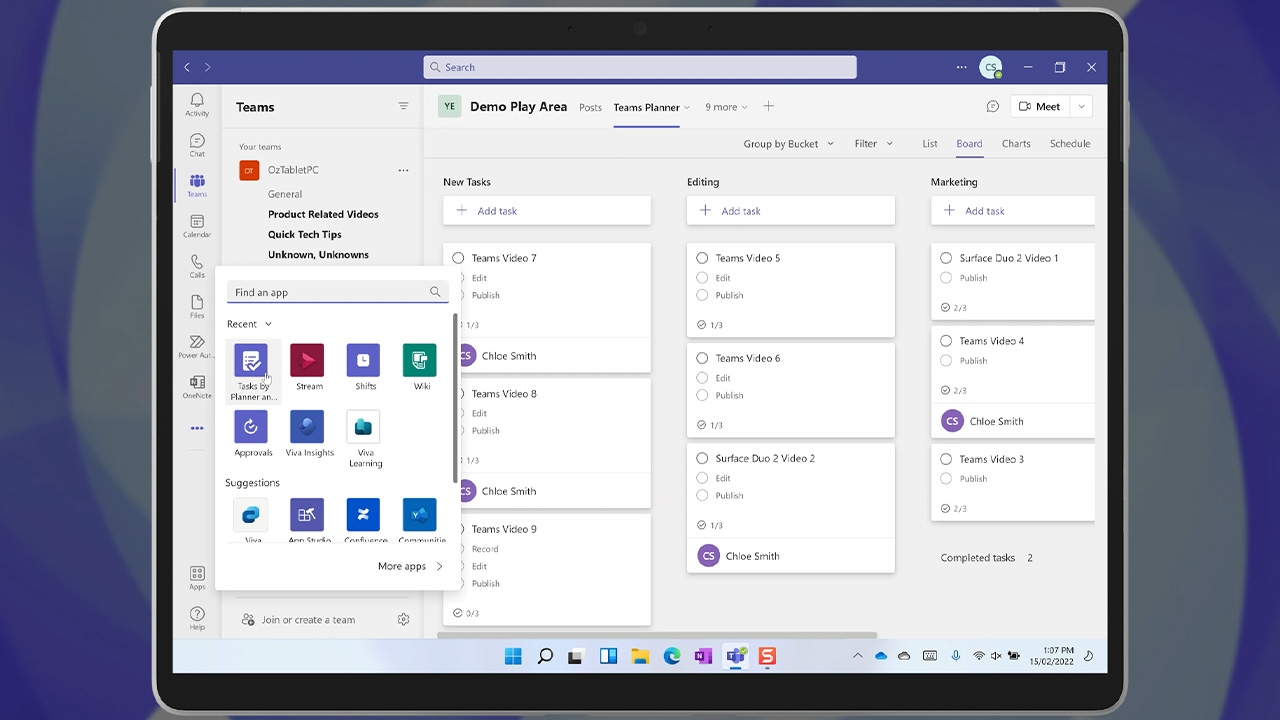Image resolution: width=1280 pixels, height=720 pixels.
Task: Check off Surface Duo 2 Video 1
Action: point(946,258)
